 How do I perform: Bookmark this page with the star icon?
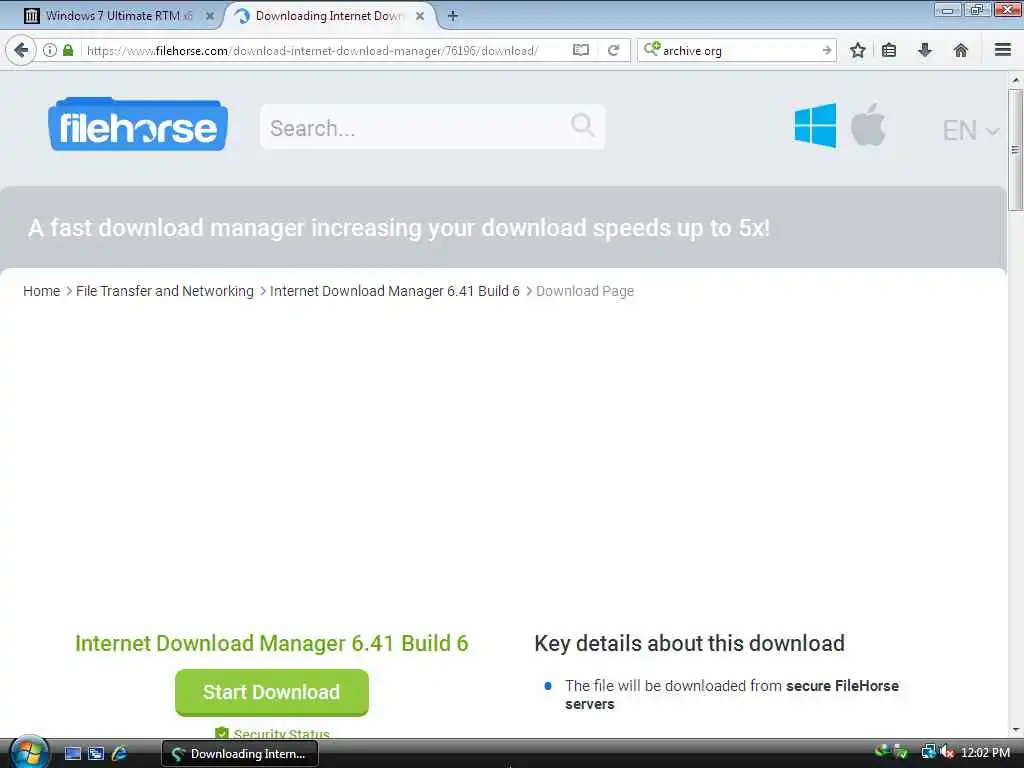click(x=857, y=50)
